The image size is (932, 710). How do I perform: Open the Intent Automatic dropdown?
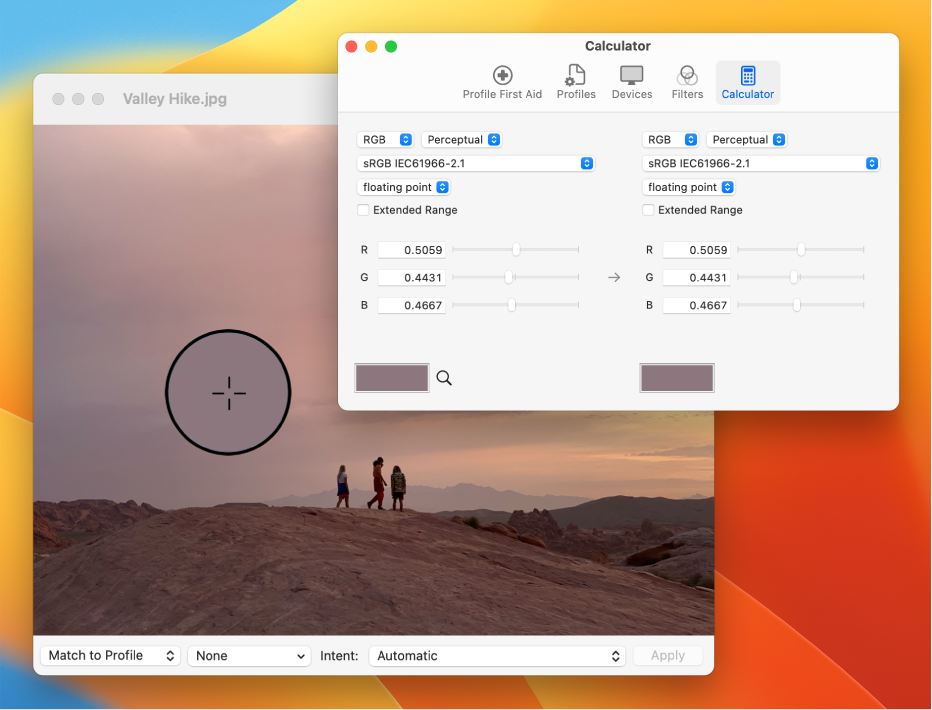[x=497, y=655]
